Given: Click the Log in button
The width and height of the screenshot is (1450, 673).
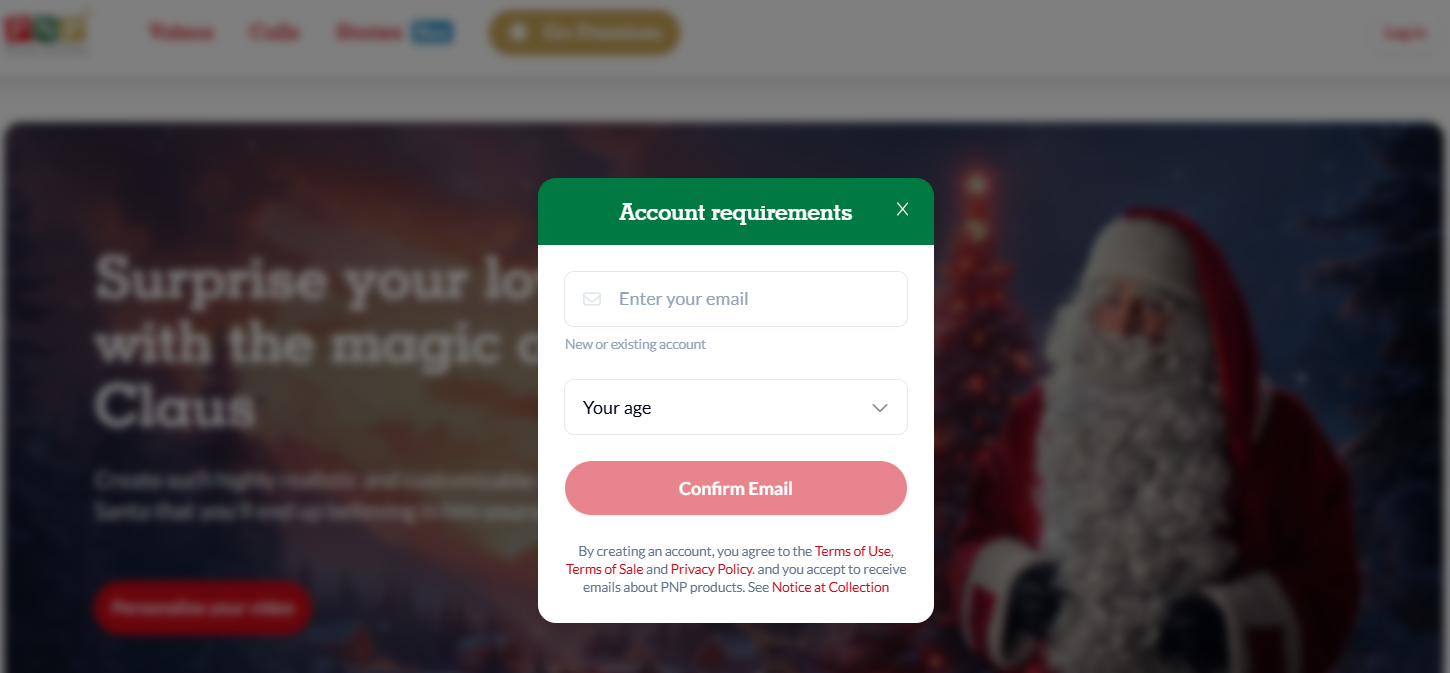Looking at the screenshot, I should click(x=1404, y=33).
